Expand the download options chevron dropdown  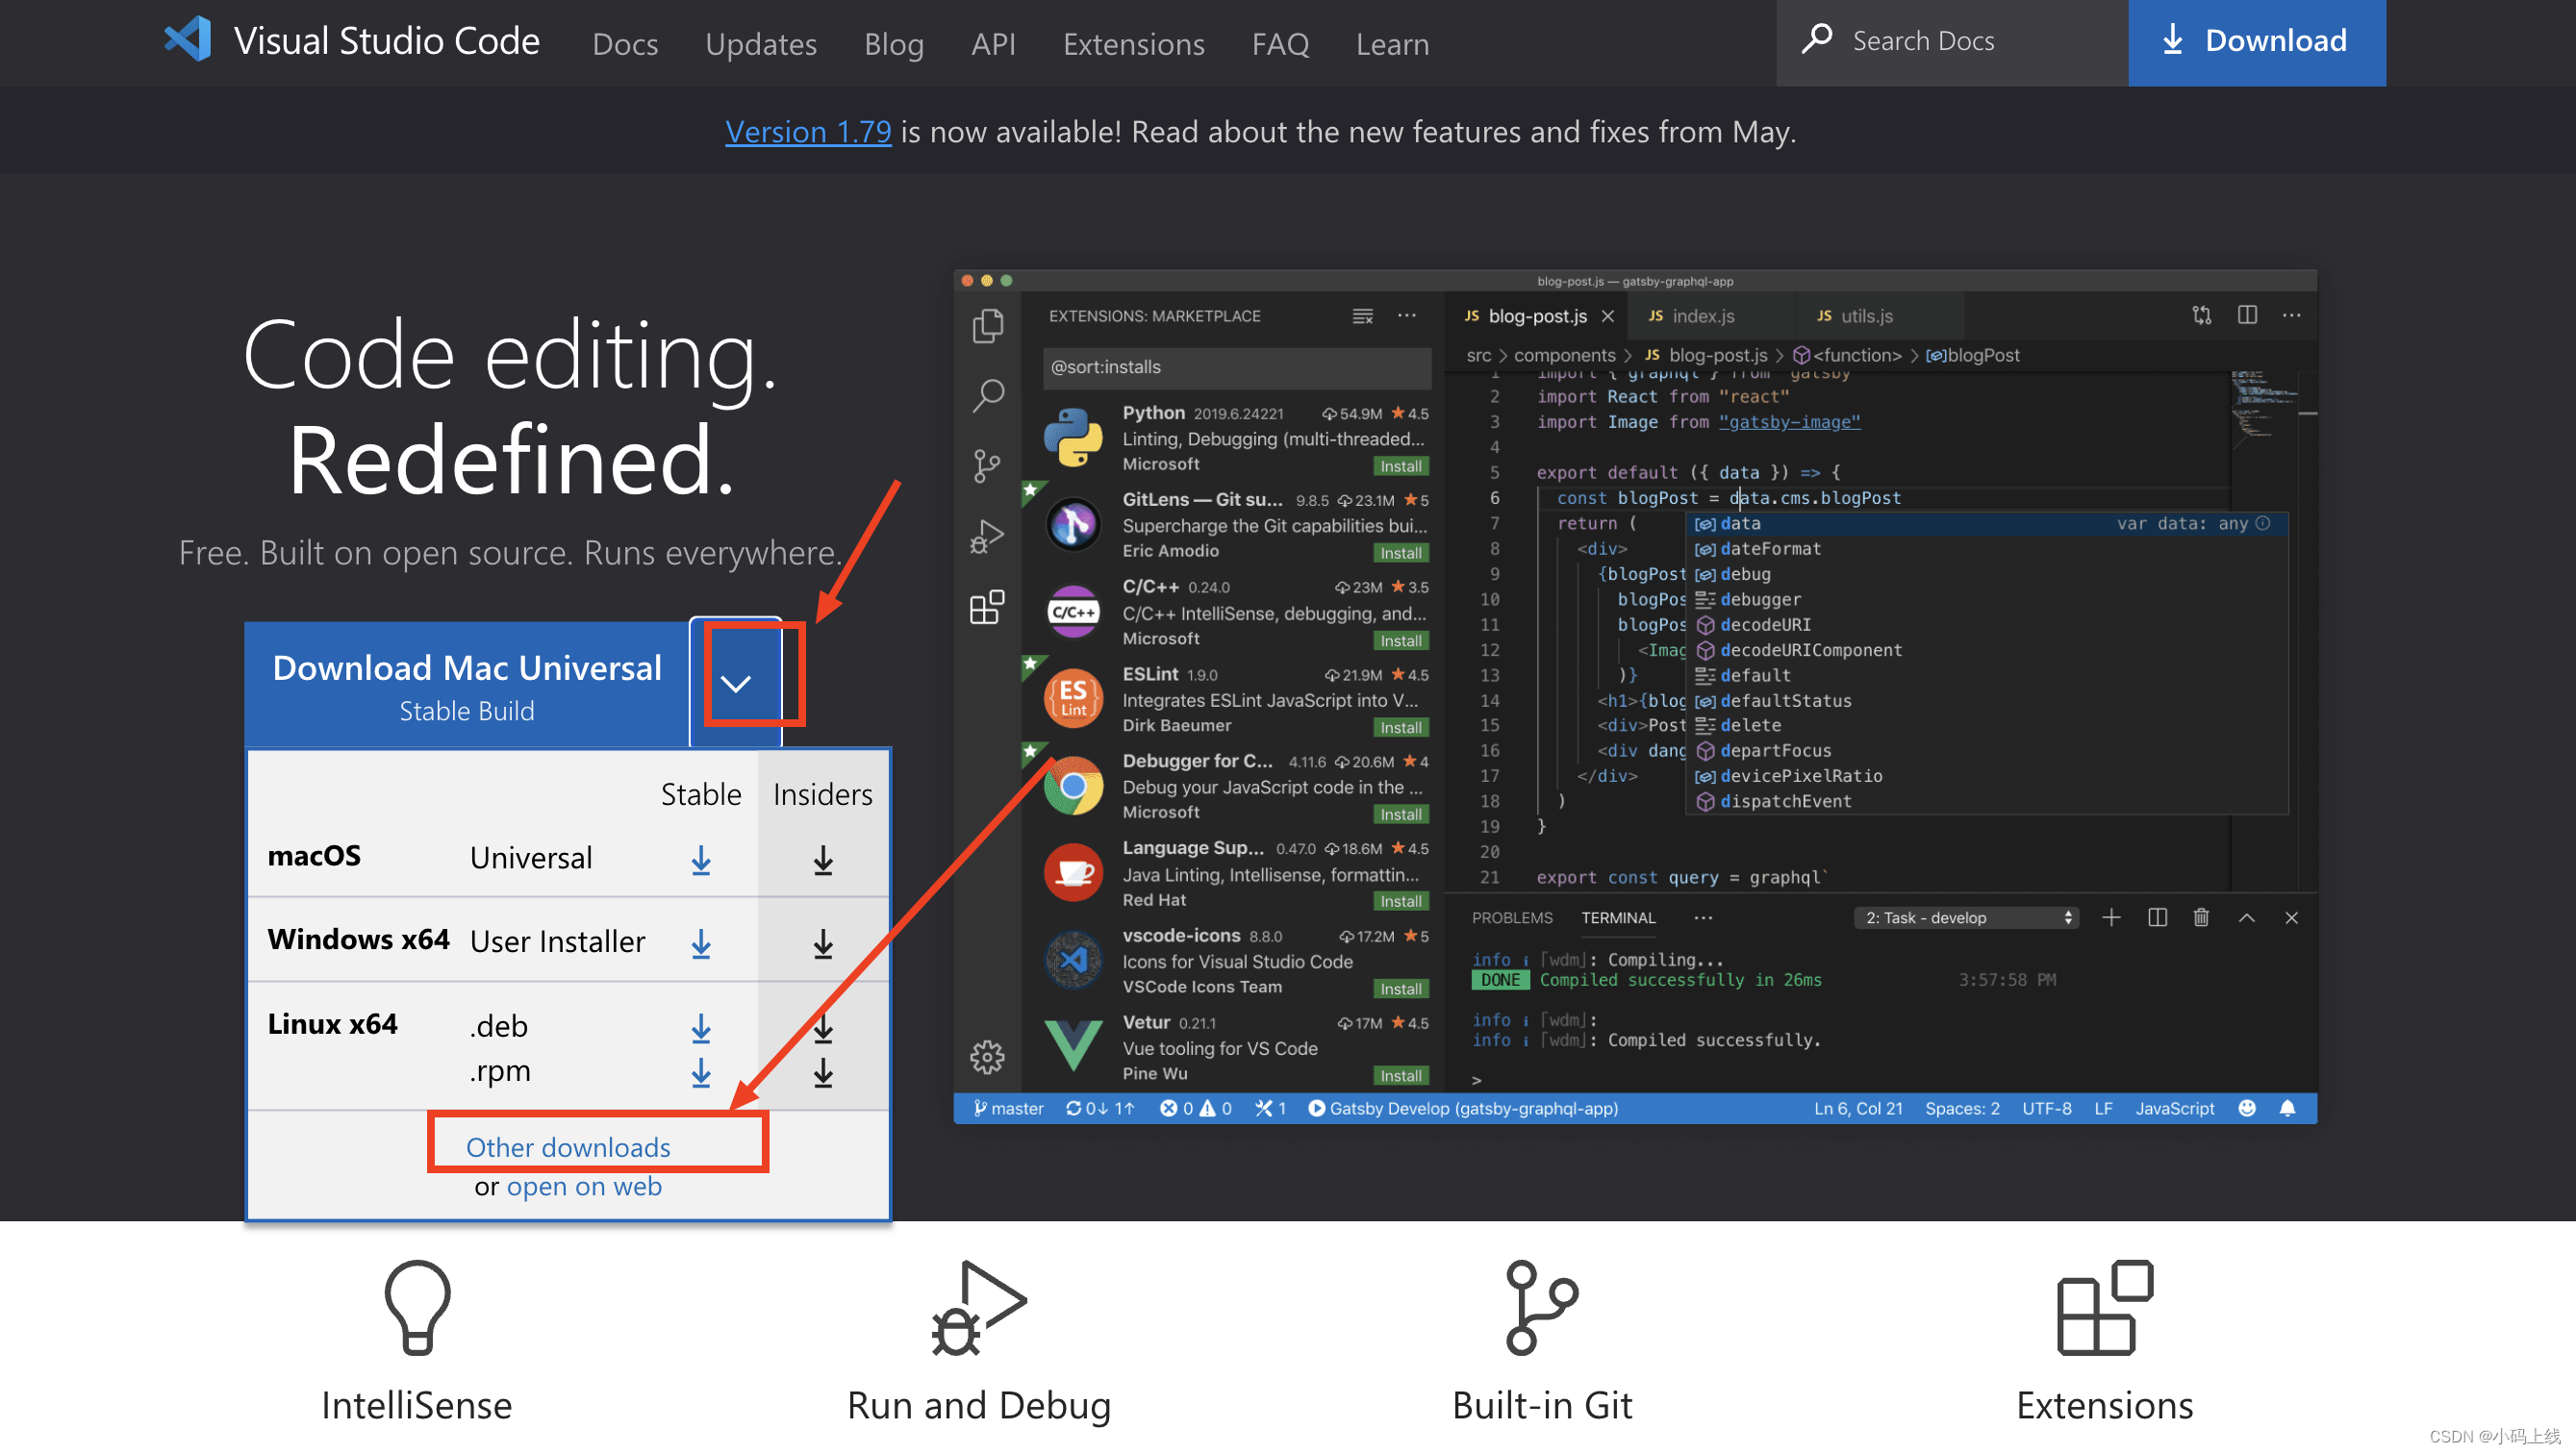(x=736, y=683)
